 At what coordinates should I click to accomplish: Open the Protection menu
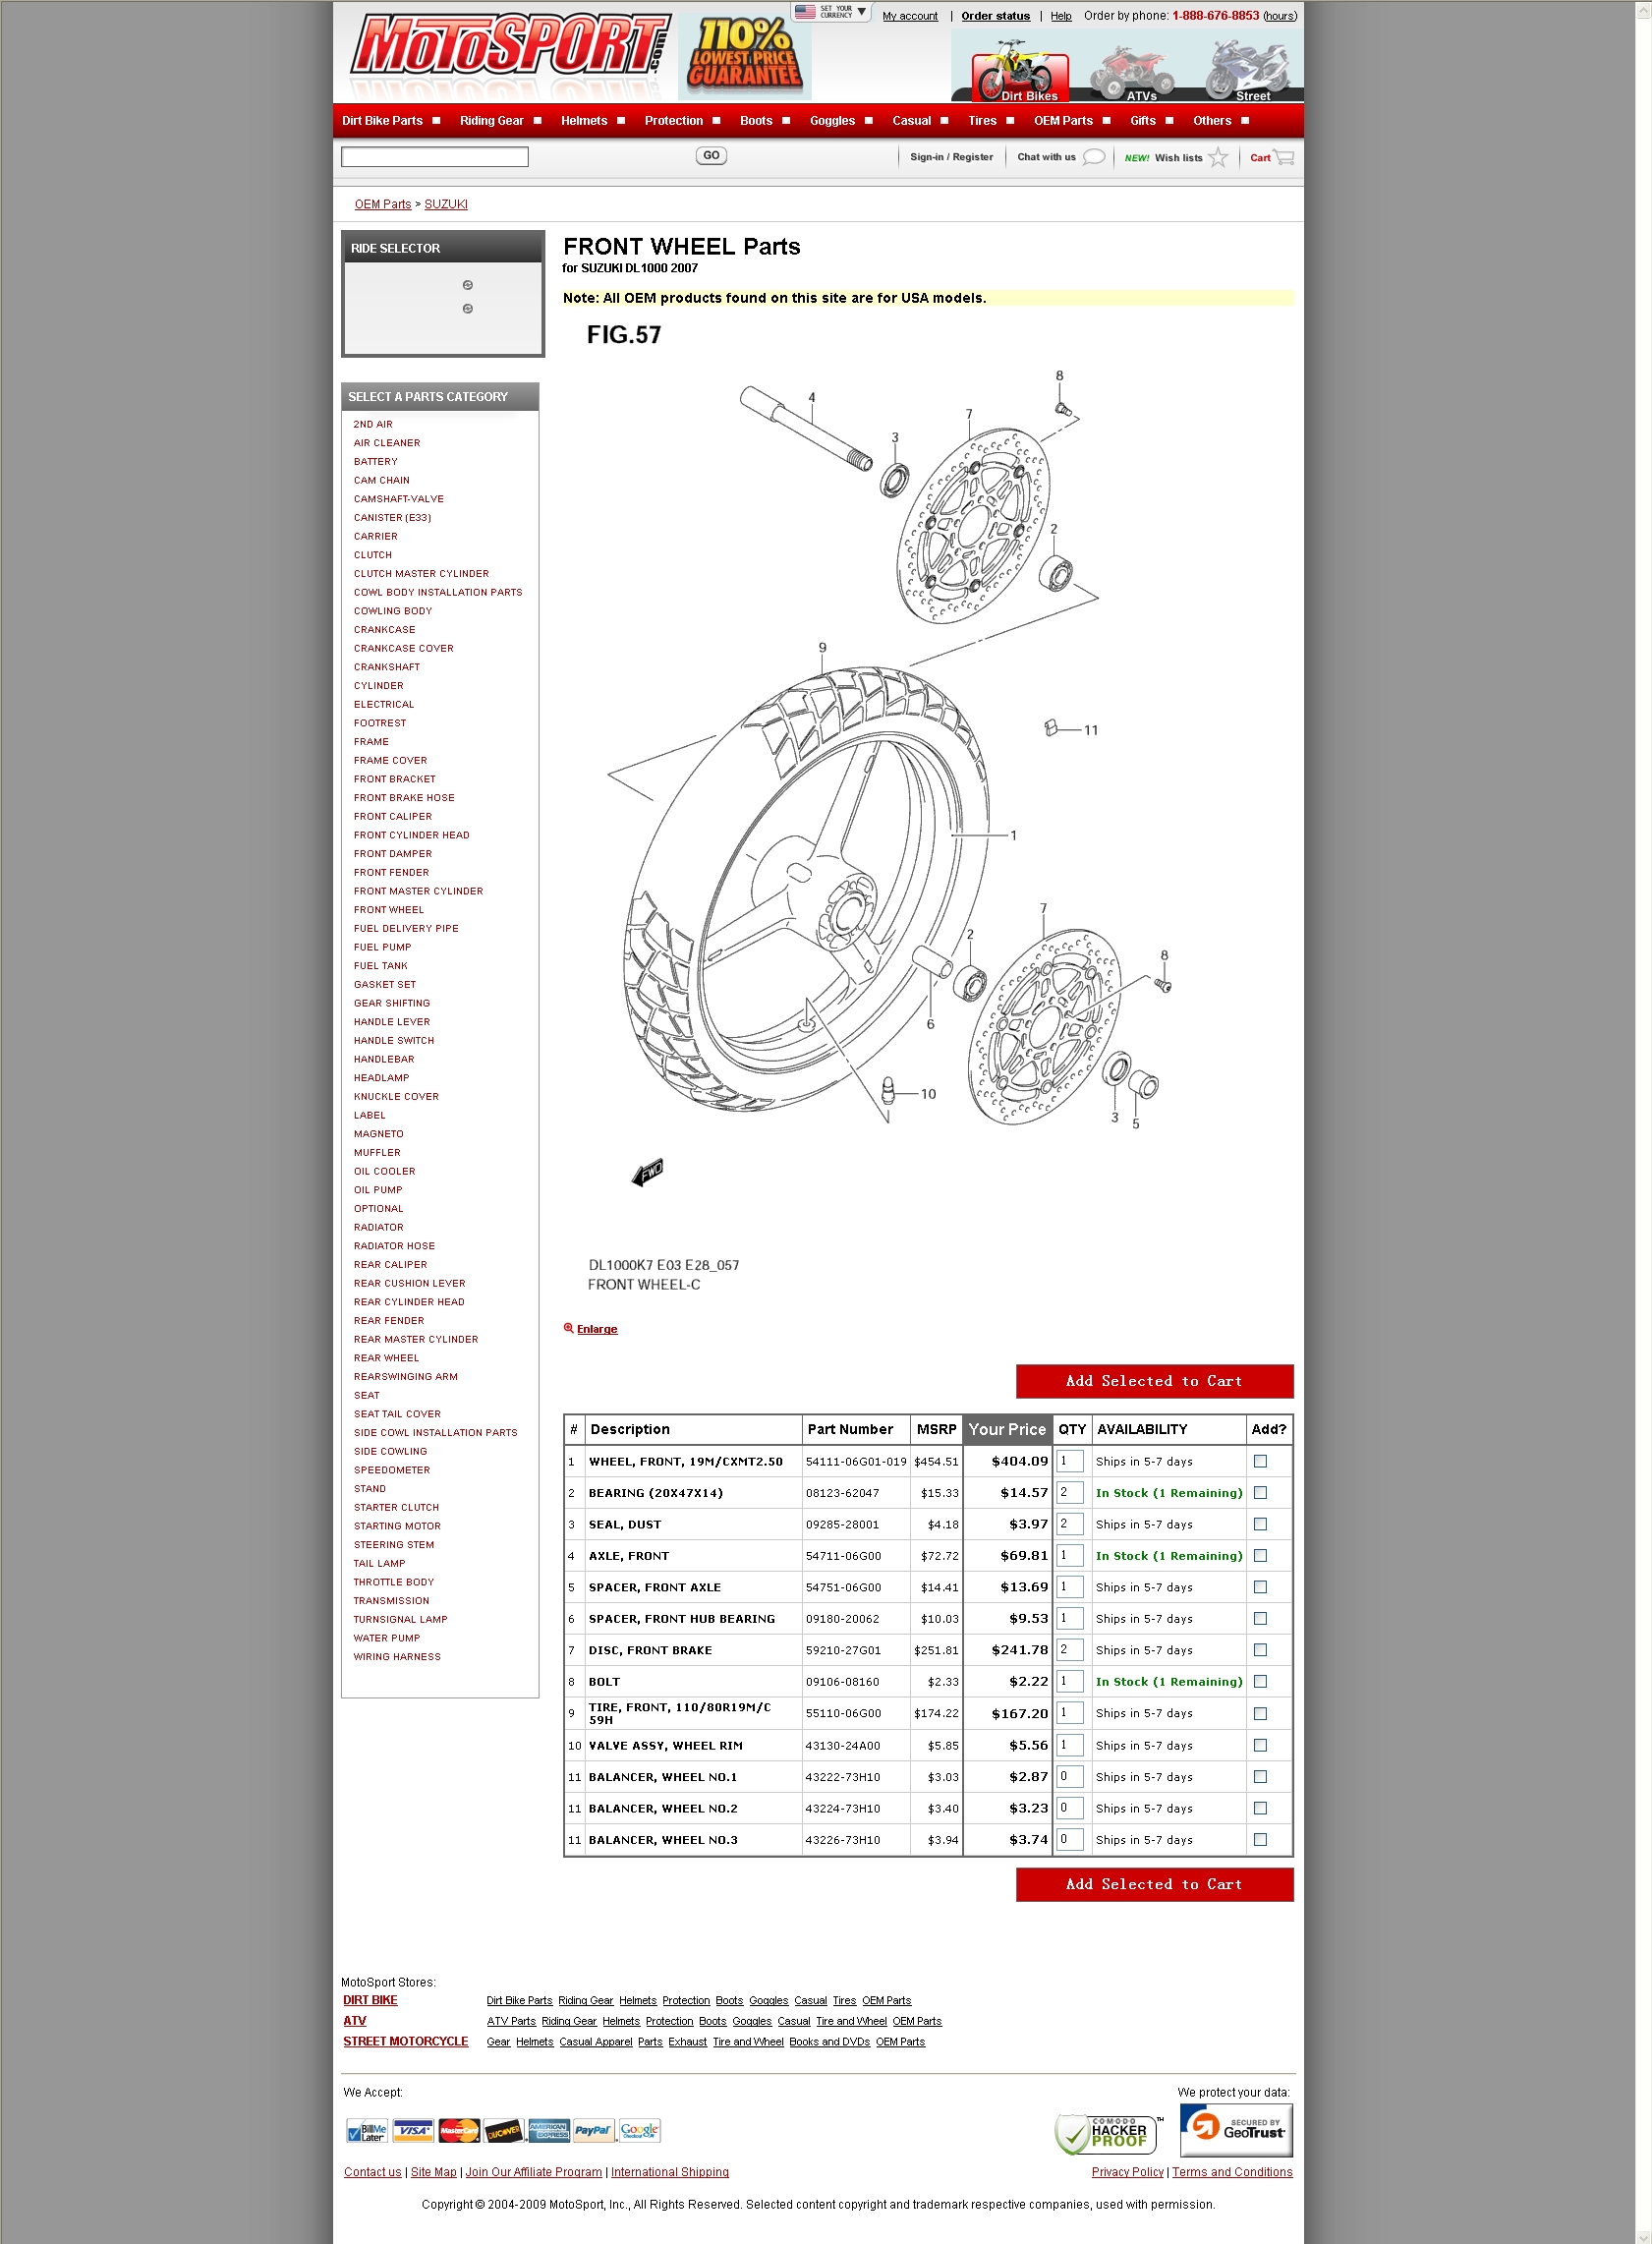673,121
